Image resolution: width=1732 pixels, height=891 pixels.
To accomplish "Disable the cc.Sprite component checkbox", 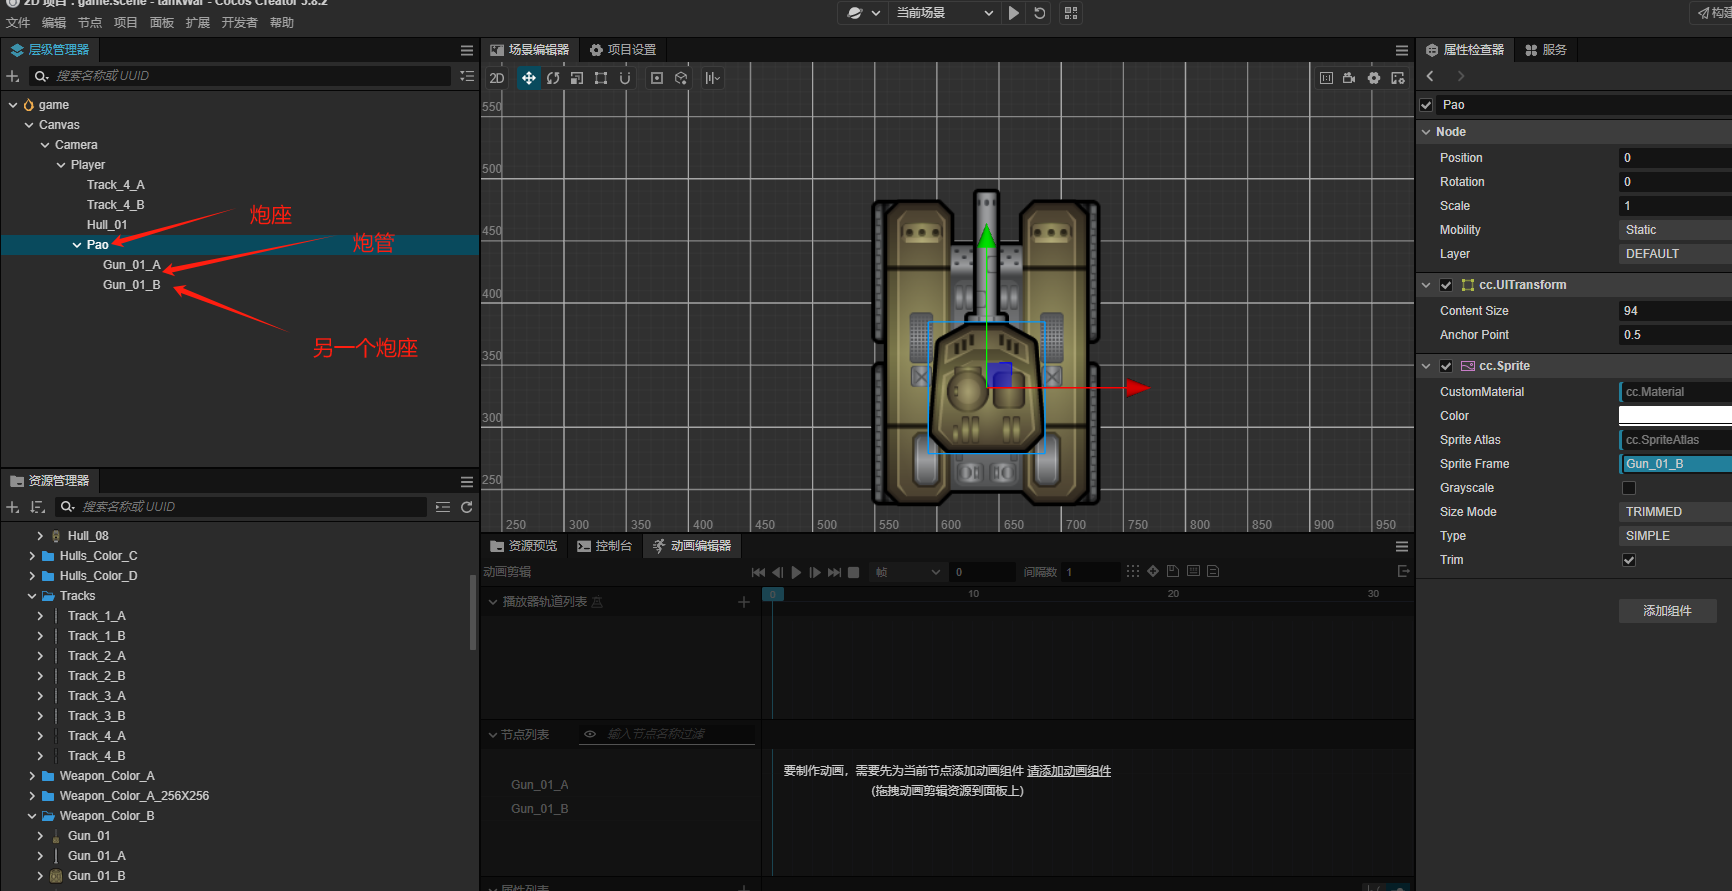I will click(1446, 366).
